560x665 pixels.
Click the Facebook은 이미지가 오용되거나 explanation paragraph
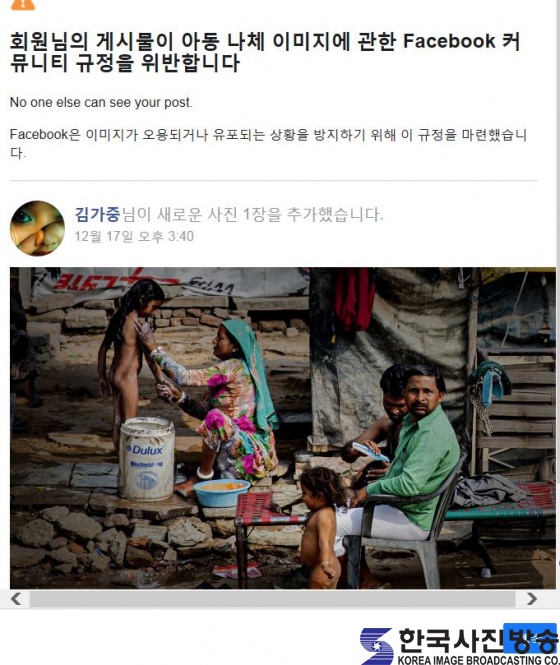coord(268,143)
